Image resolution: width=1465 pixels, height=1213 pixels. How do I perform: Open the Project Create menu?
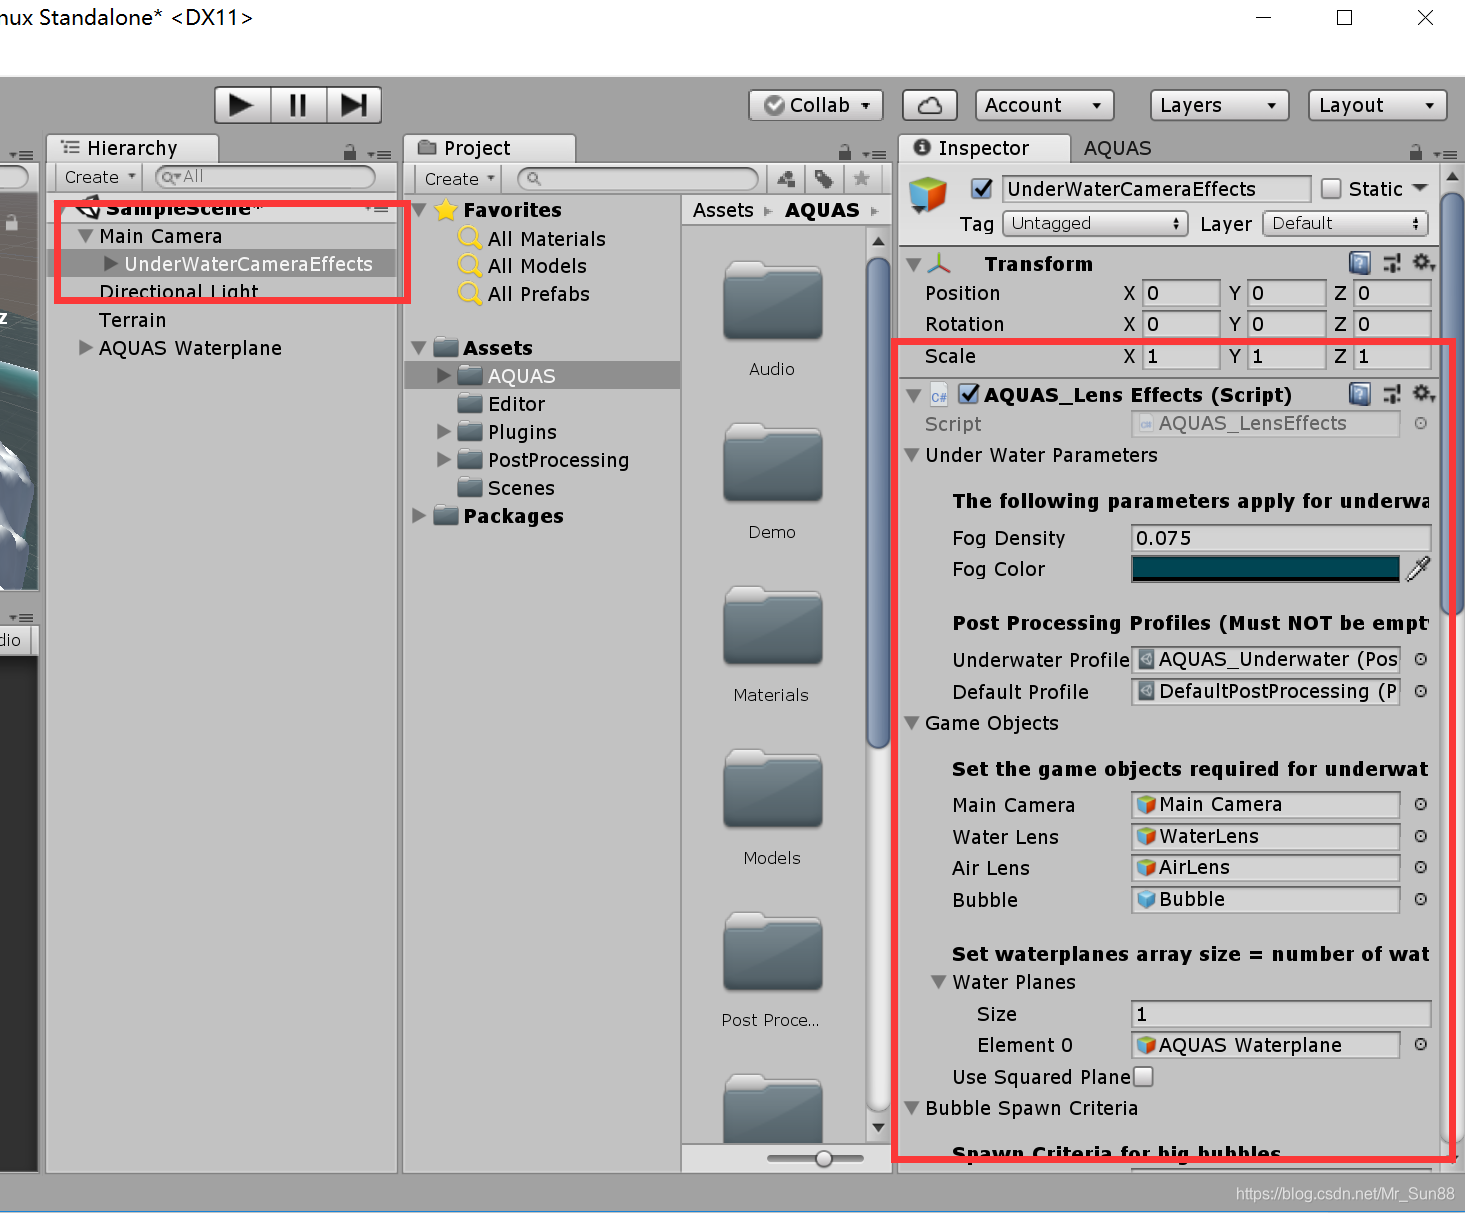click(459, 179)
